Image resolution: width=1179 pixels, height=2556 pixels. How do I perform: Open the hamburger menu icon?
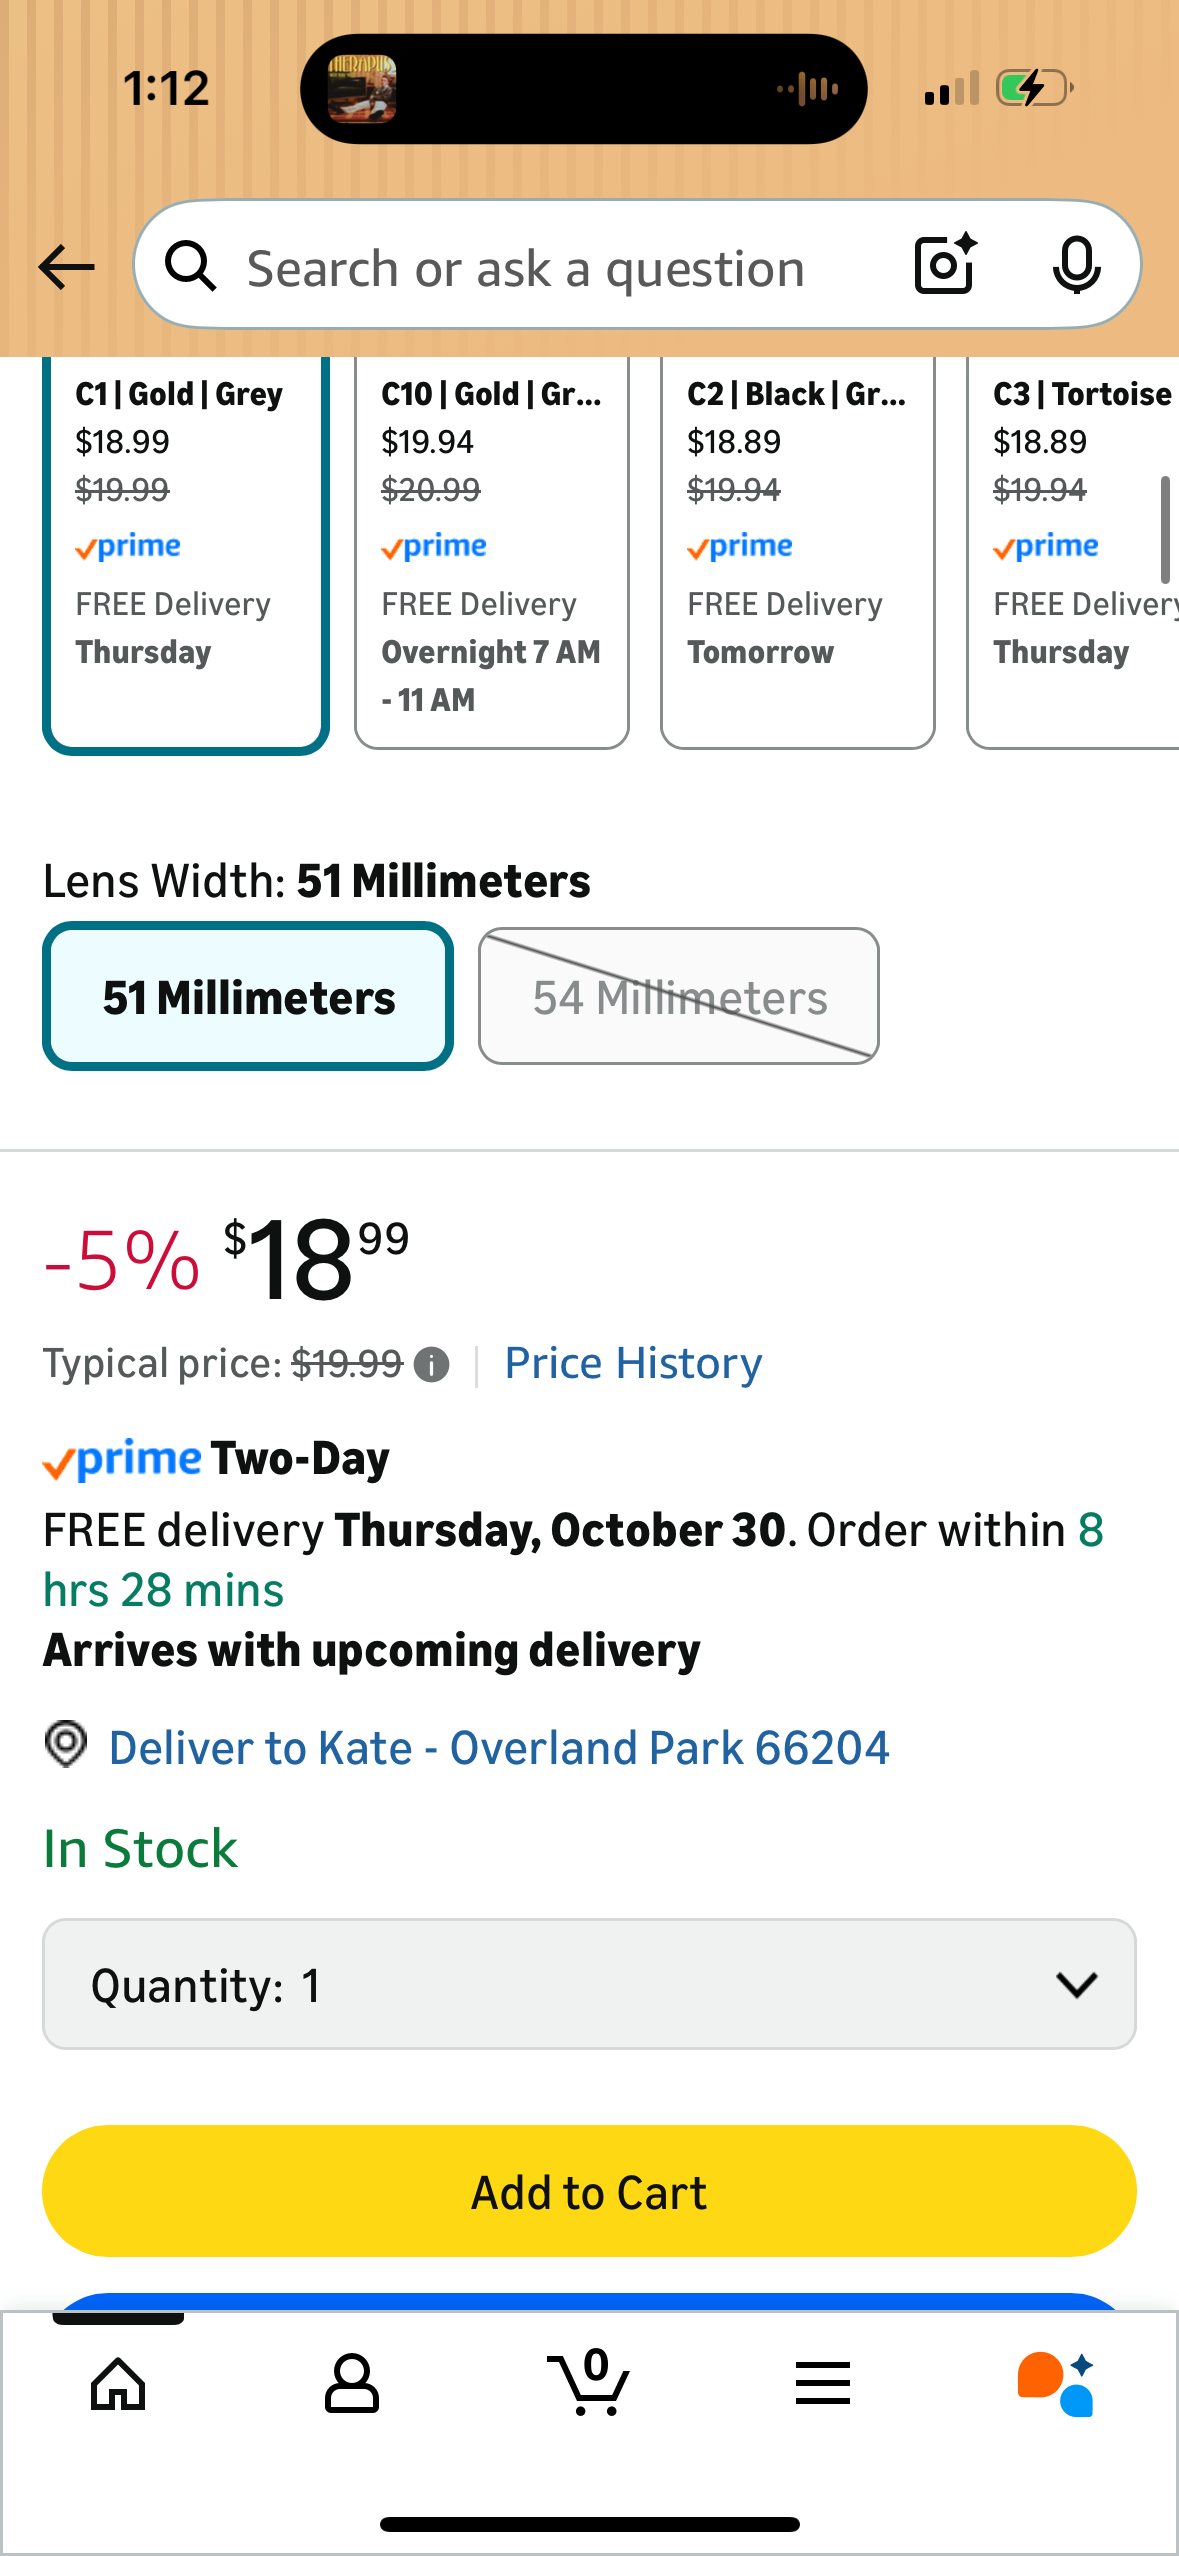tap(822, 2384)
